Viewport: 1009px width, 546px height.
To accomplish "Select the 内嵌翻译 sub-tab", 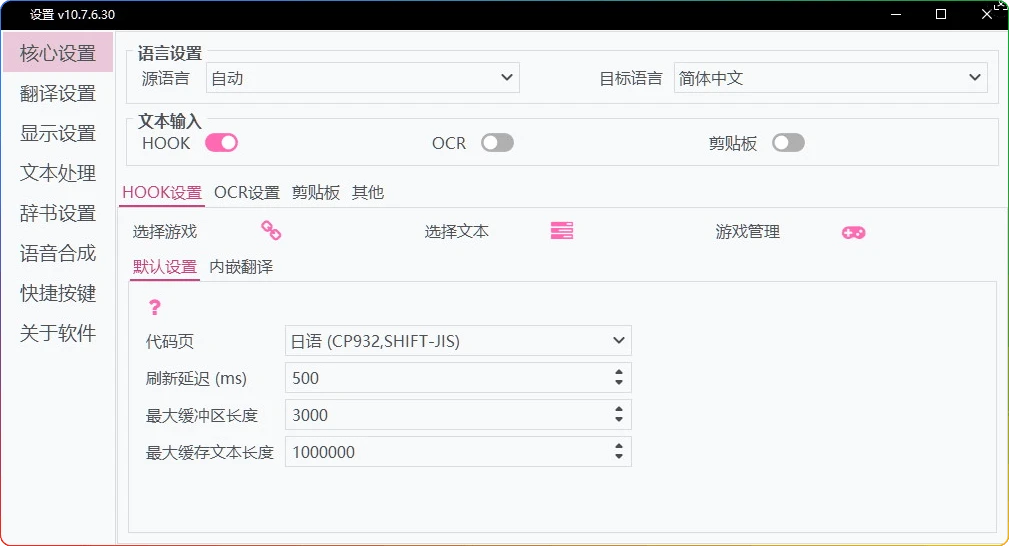I will [241, 267].
